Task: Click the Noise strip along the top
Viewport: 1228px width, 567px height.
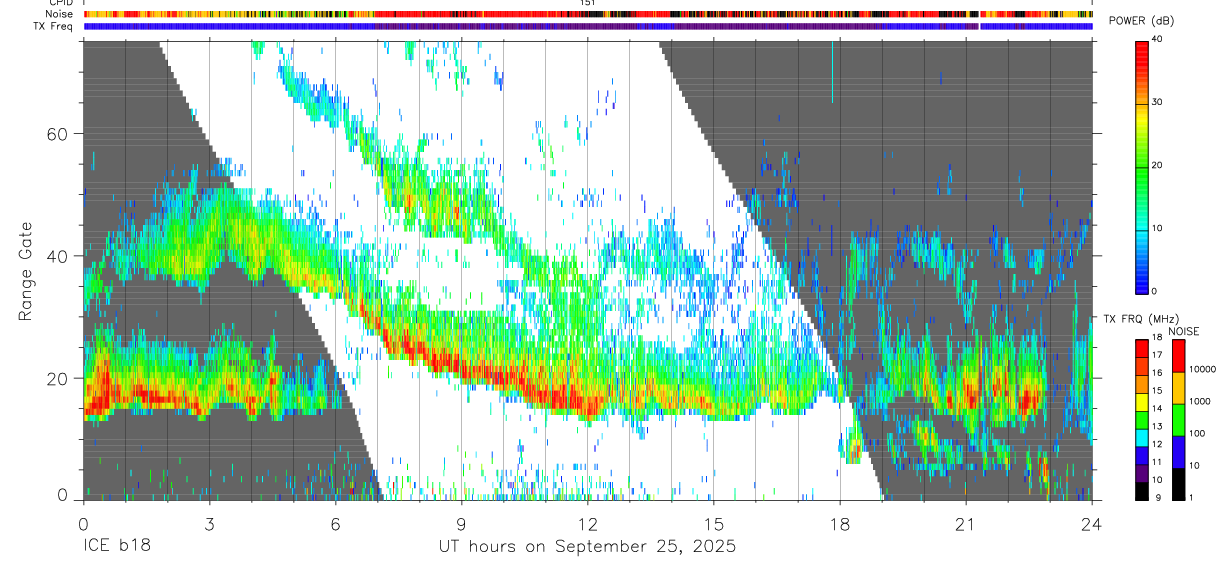Action: pos(588,14)
